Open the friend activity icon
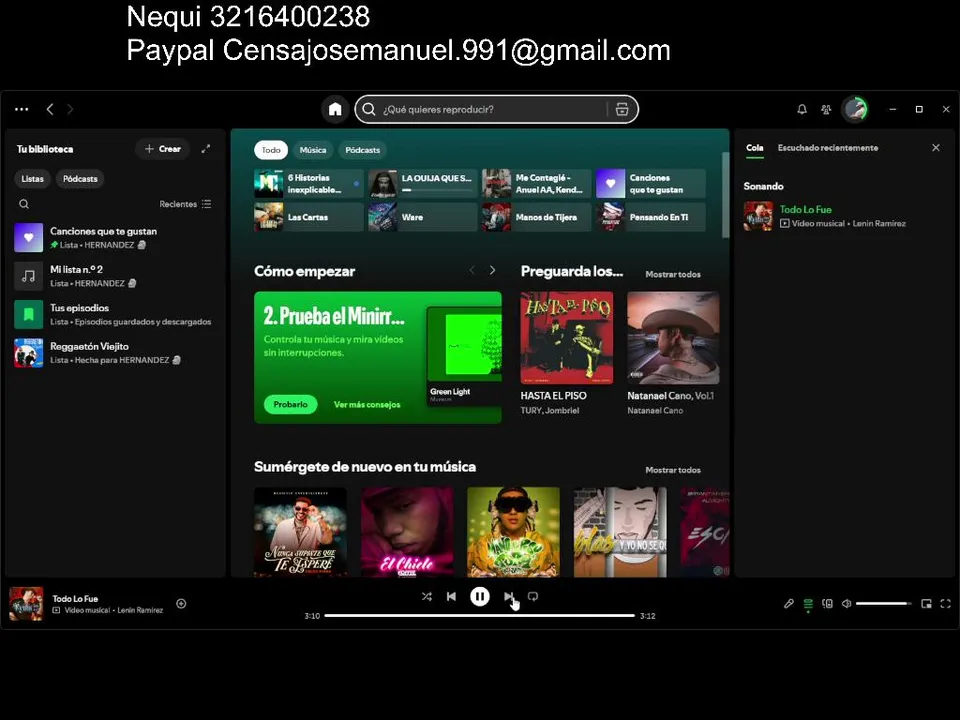 click(826, 110)
